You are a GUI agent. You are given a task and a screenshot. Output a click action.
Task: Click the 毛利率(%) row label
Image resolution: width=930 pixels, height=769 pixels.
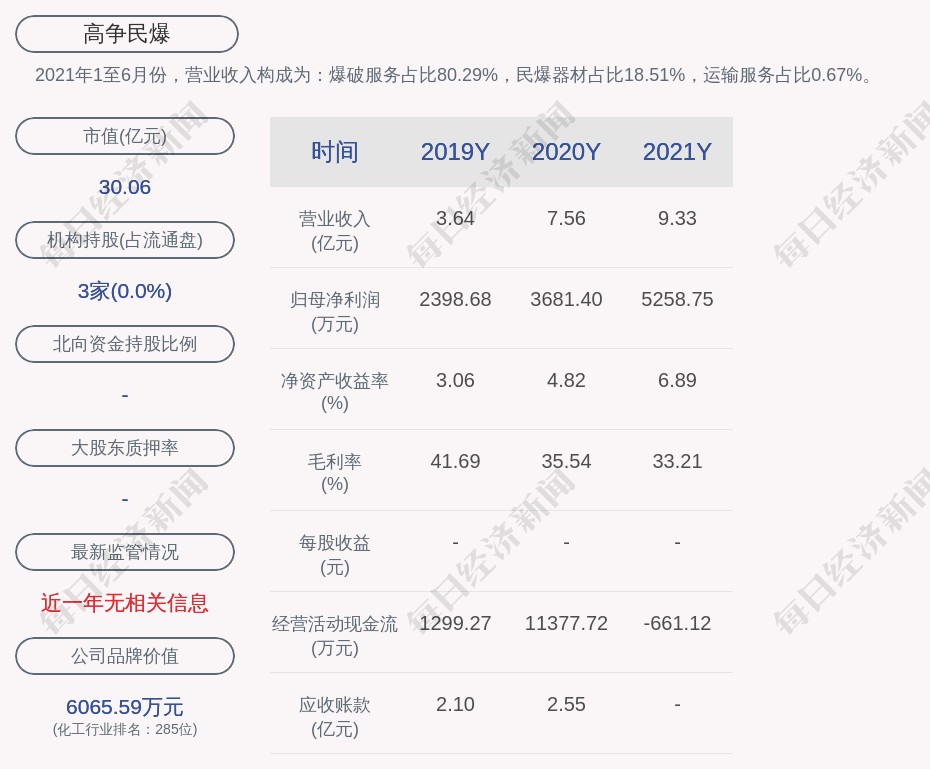tap(335, 473)
